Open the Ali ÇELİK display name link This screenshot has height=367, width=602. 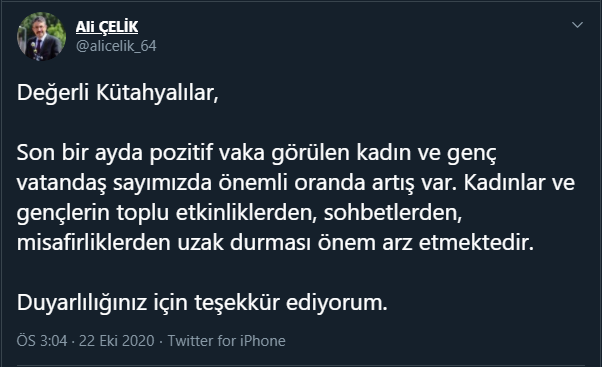pyautogui.click(x=107, y=27)
